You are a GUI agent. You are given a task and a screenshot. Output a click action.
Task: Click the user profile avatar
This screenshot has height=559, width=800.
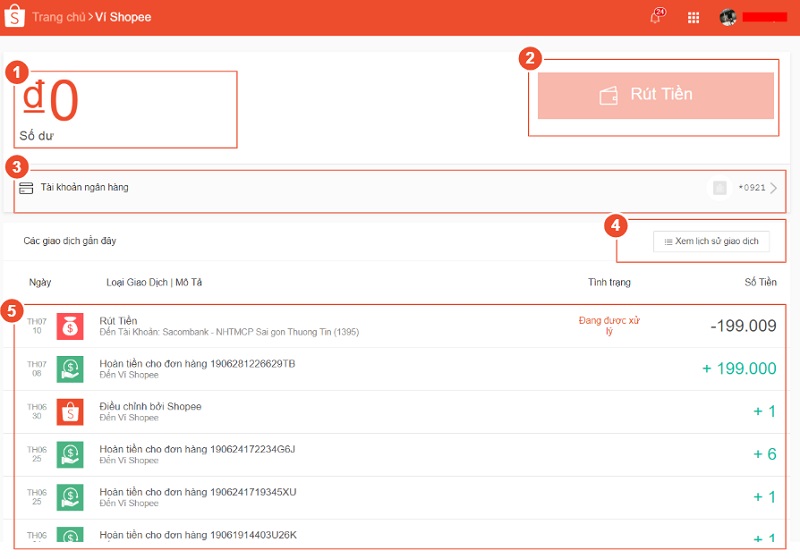(x=728, y=17)
